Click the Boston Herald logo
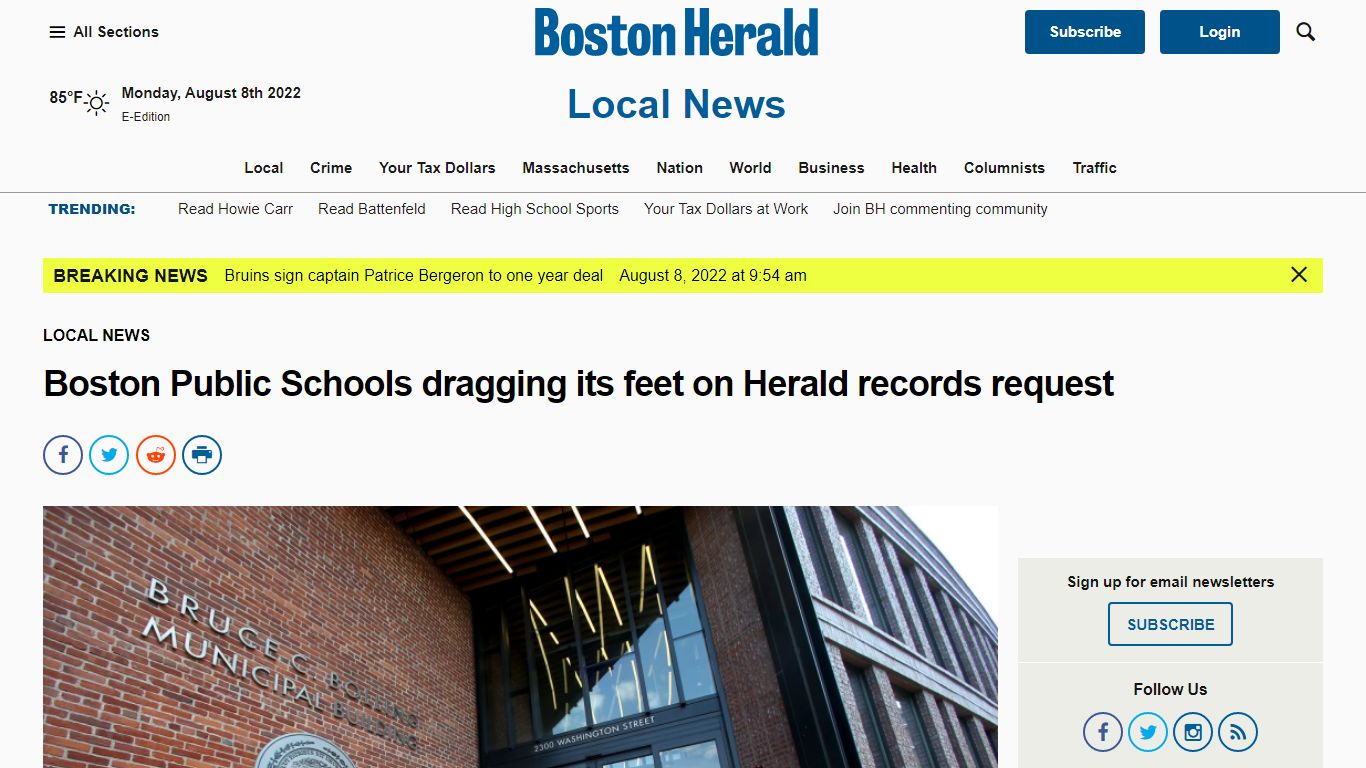This screenshot has height=768, width=1366. click(677, 32)
